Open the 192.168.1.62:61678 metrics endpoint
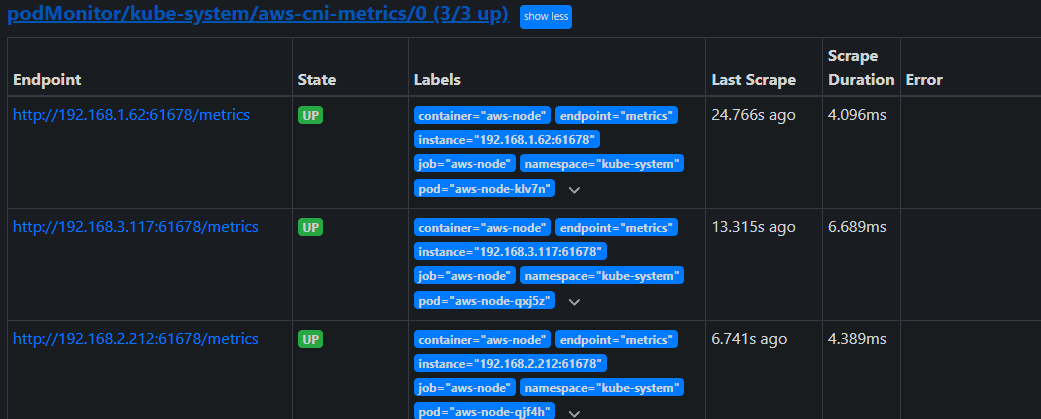Image resolution: width=1041 pixels, height=419 pixels. 131,115
